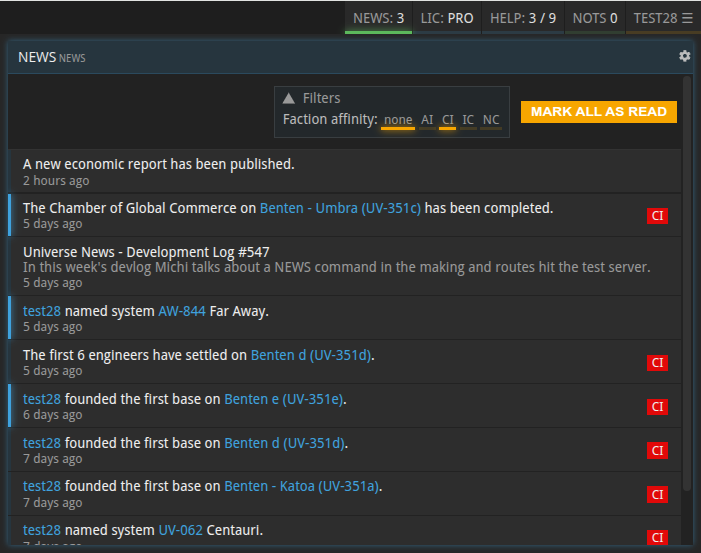
Task: Click CI badge on Katoa news
Action: coord(657,494)
